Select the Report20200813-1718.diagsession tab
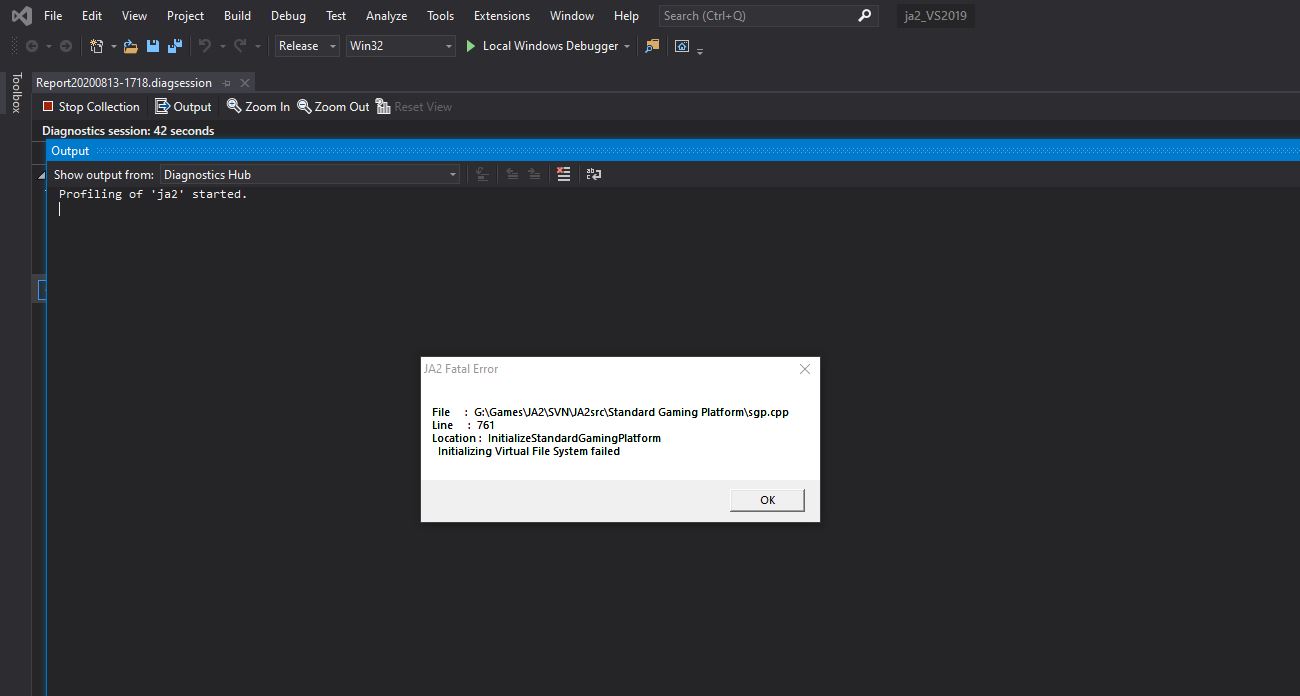Screen dimensions: 1300x696 point(124,83)
